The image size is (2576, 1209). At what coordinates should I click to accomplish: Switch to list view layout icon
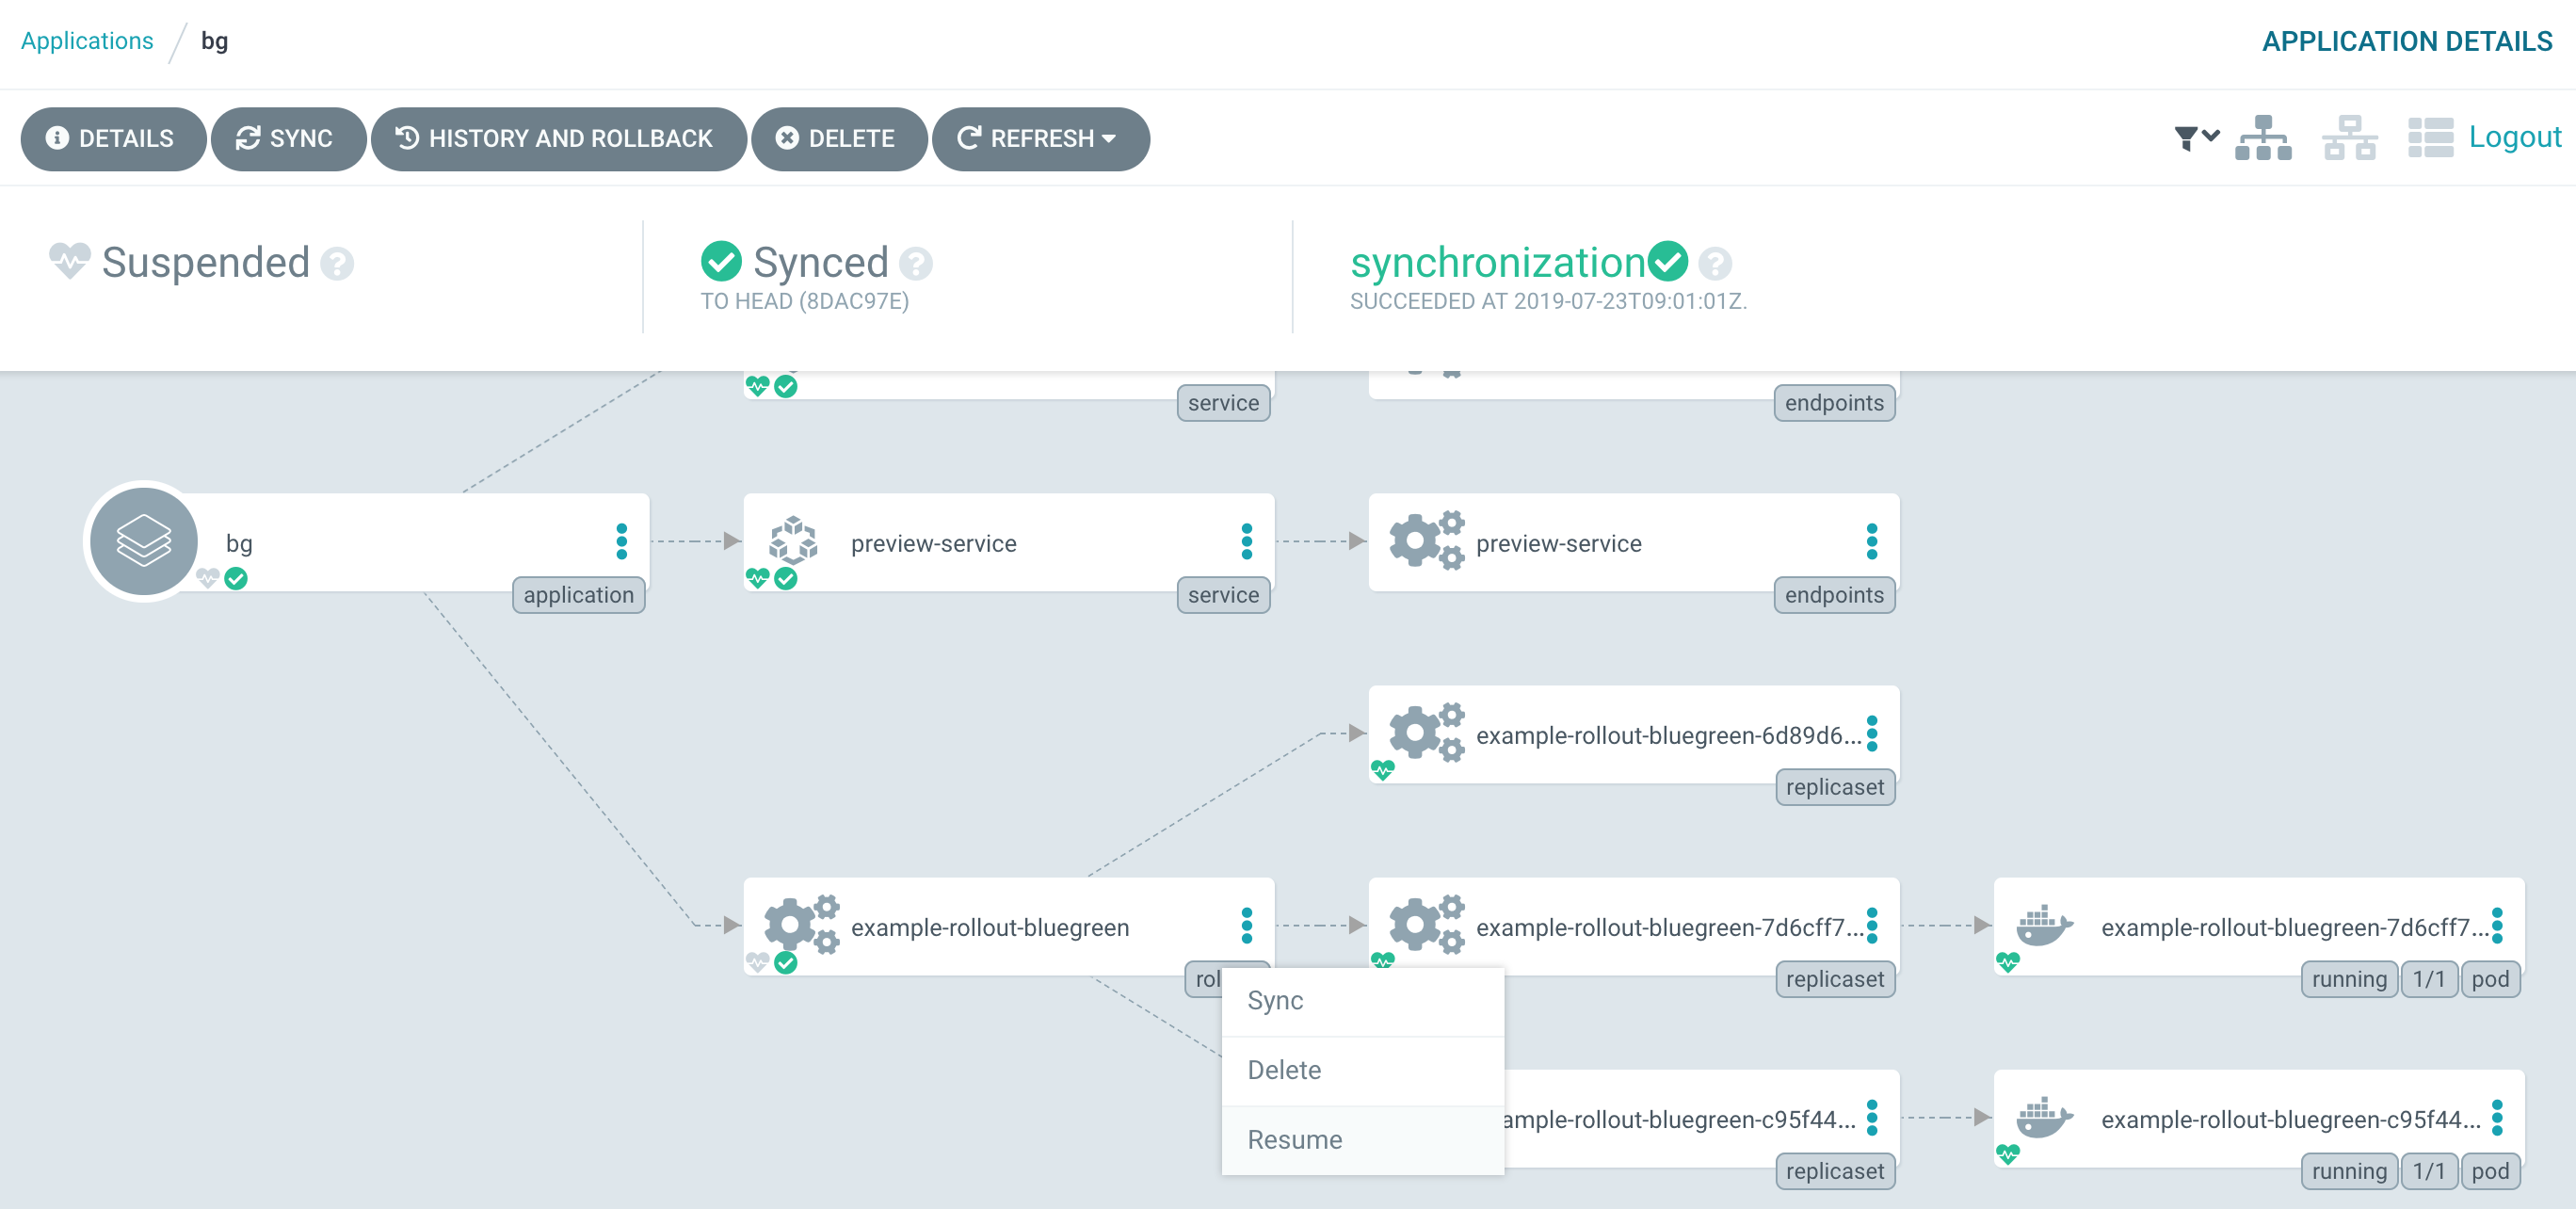pyautogui.click(x=2430, y=138)
